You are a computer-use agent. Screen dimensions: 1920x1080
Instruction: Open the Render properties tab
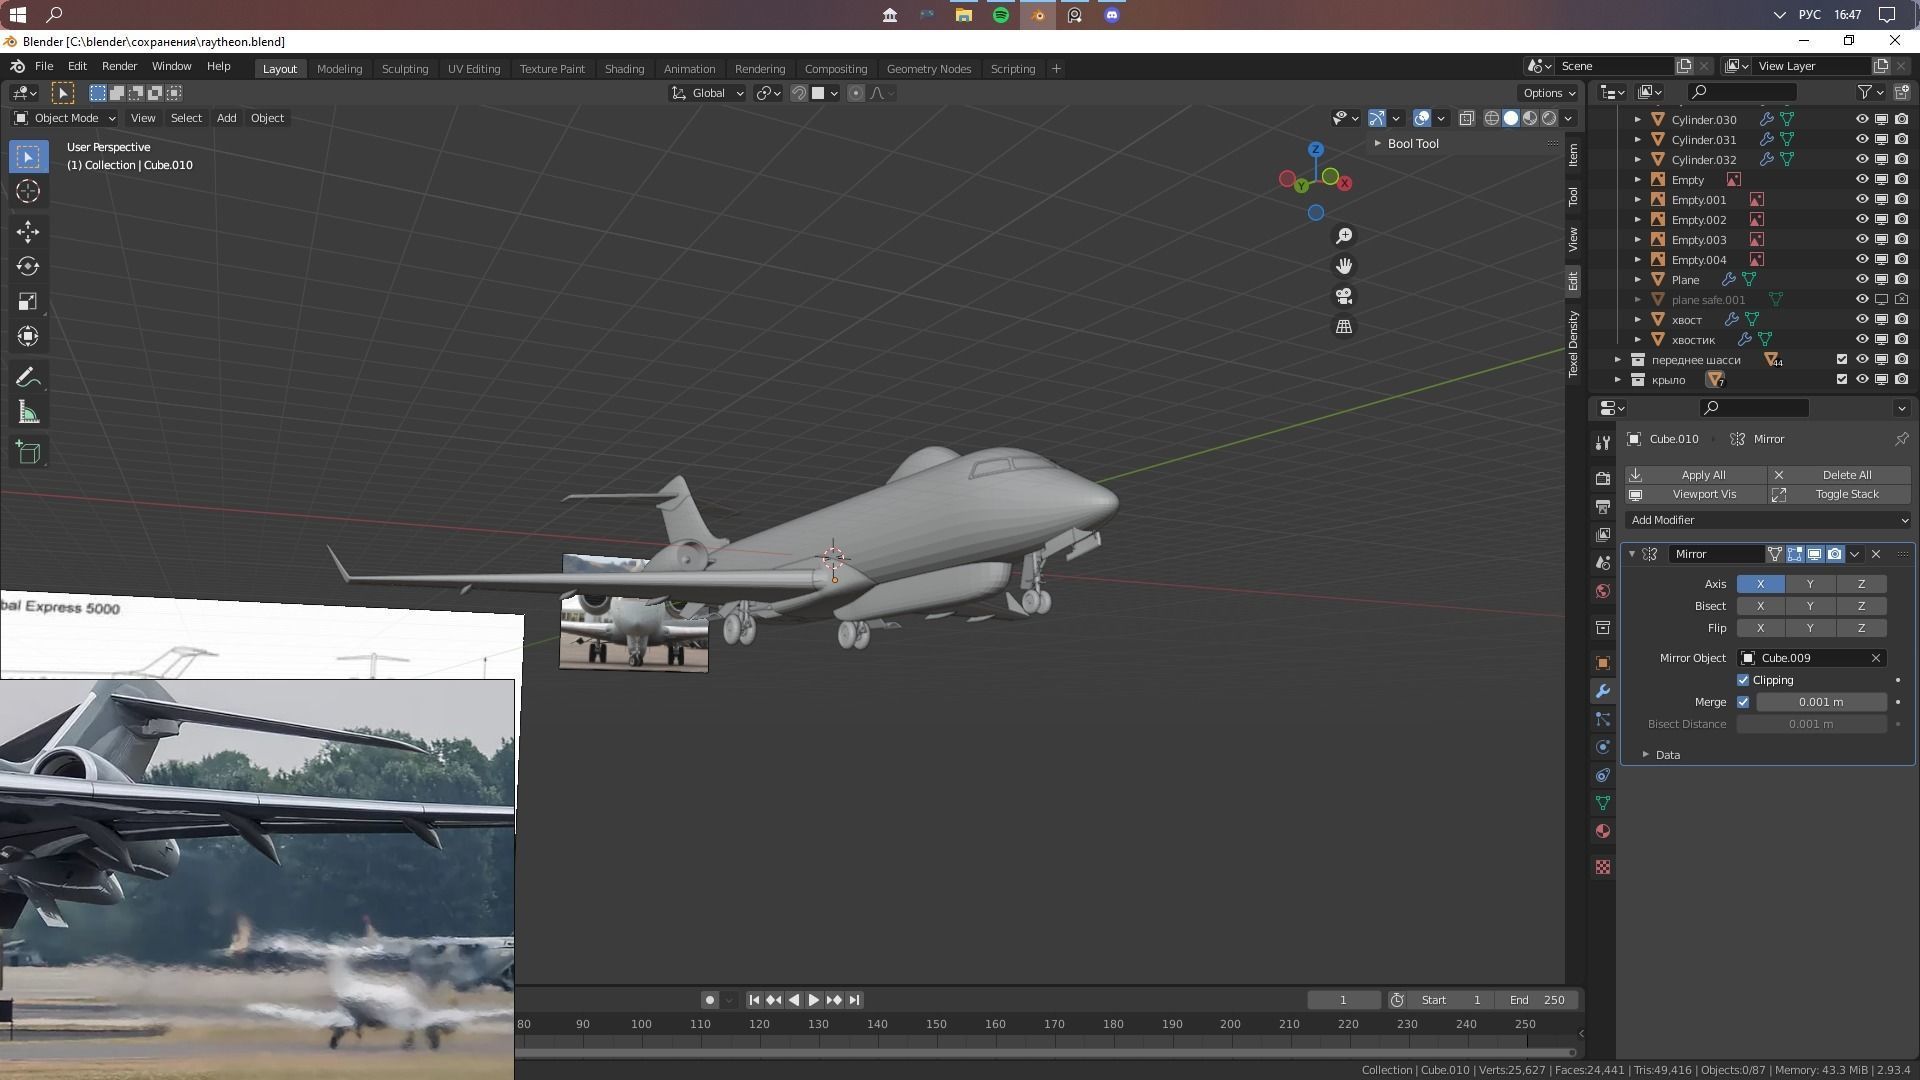click(x=1603, y=479)
